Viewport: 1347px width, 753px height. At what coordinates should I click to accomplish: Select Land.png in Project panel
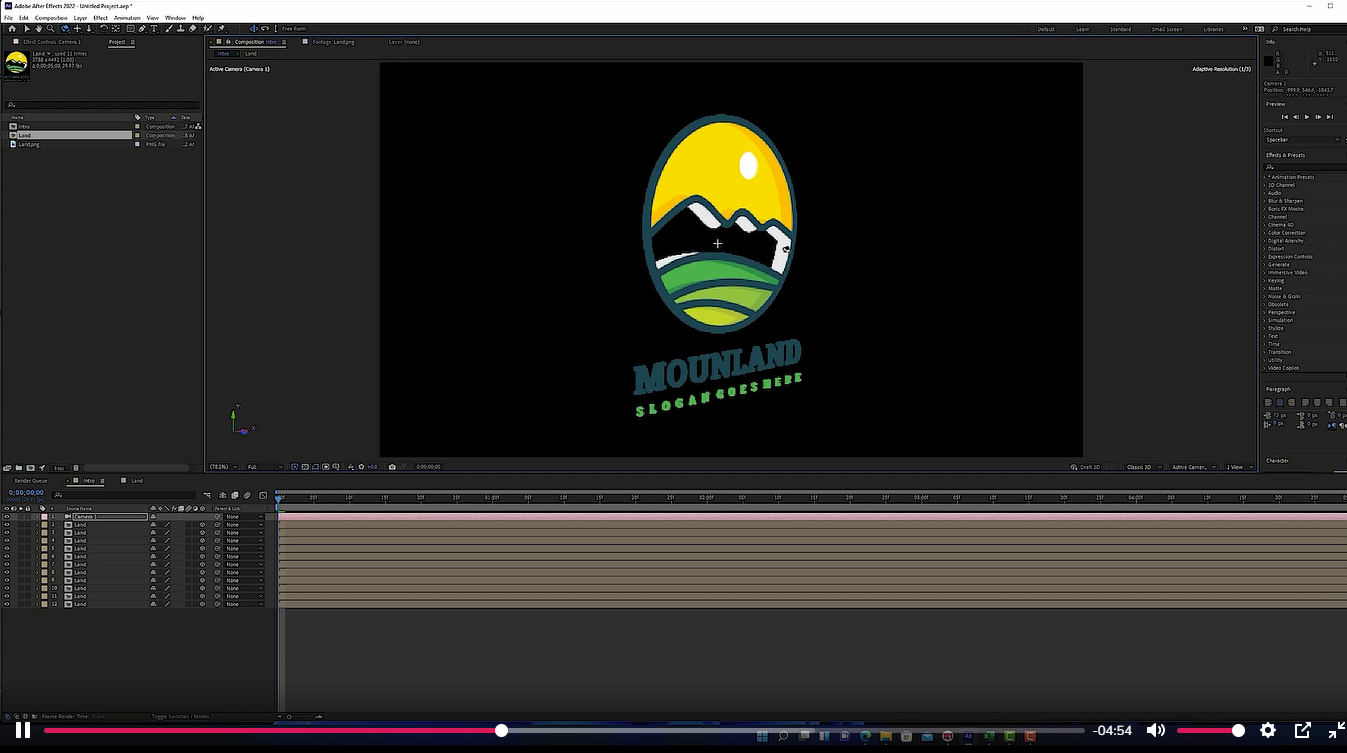click(x=28, y=145)
